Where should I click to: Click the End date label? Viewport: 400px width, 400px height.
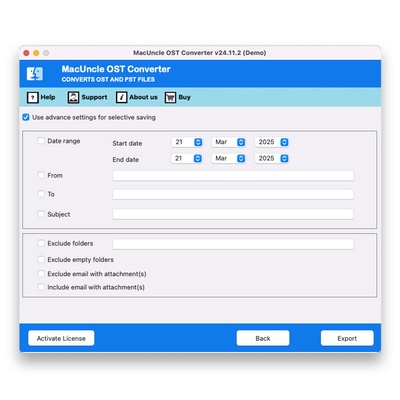126,160
